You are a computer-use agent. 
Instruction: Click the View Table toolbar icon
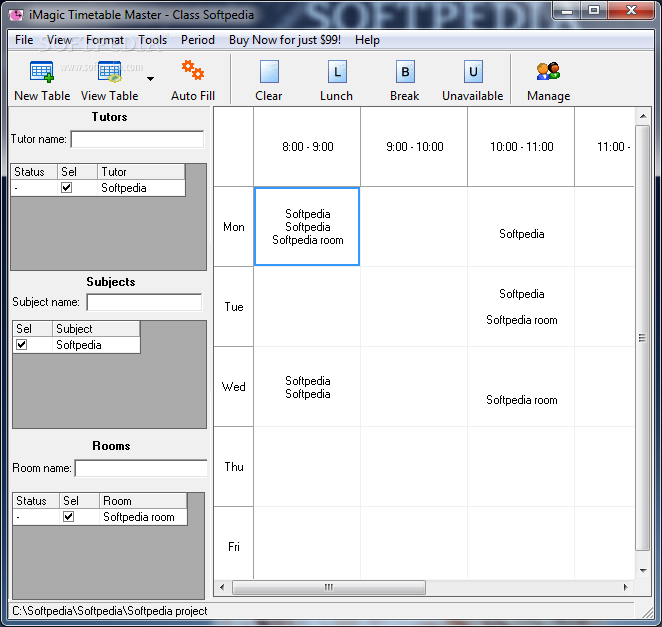[110, 72]
